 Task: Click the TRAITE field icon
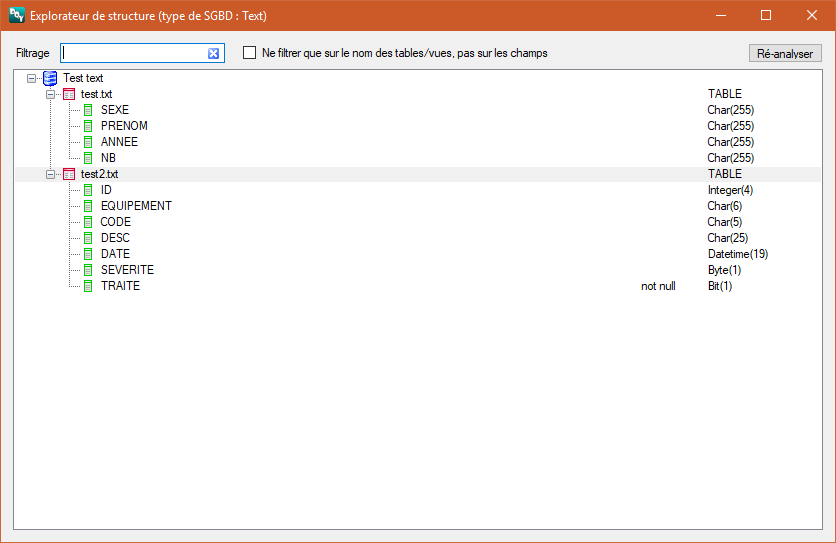[x=89, y=286]
